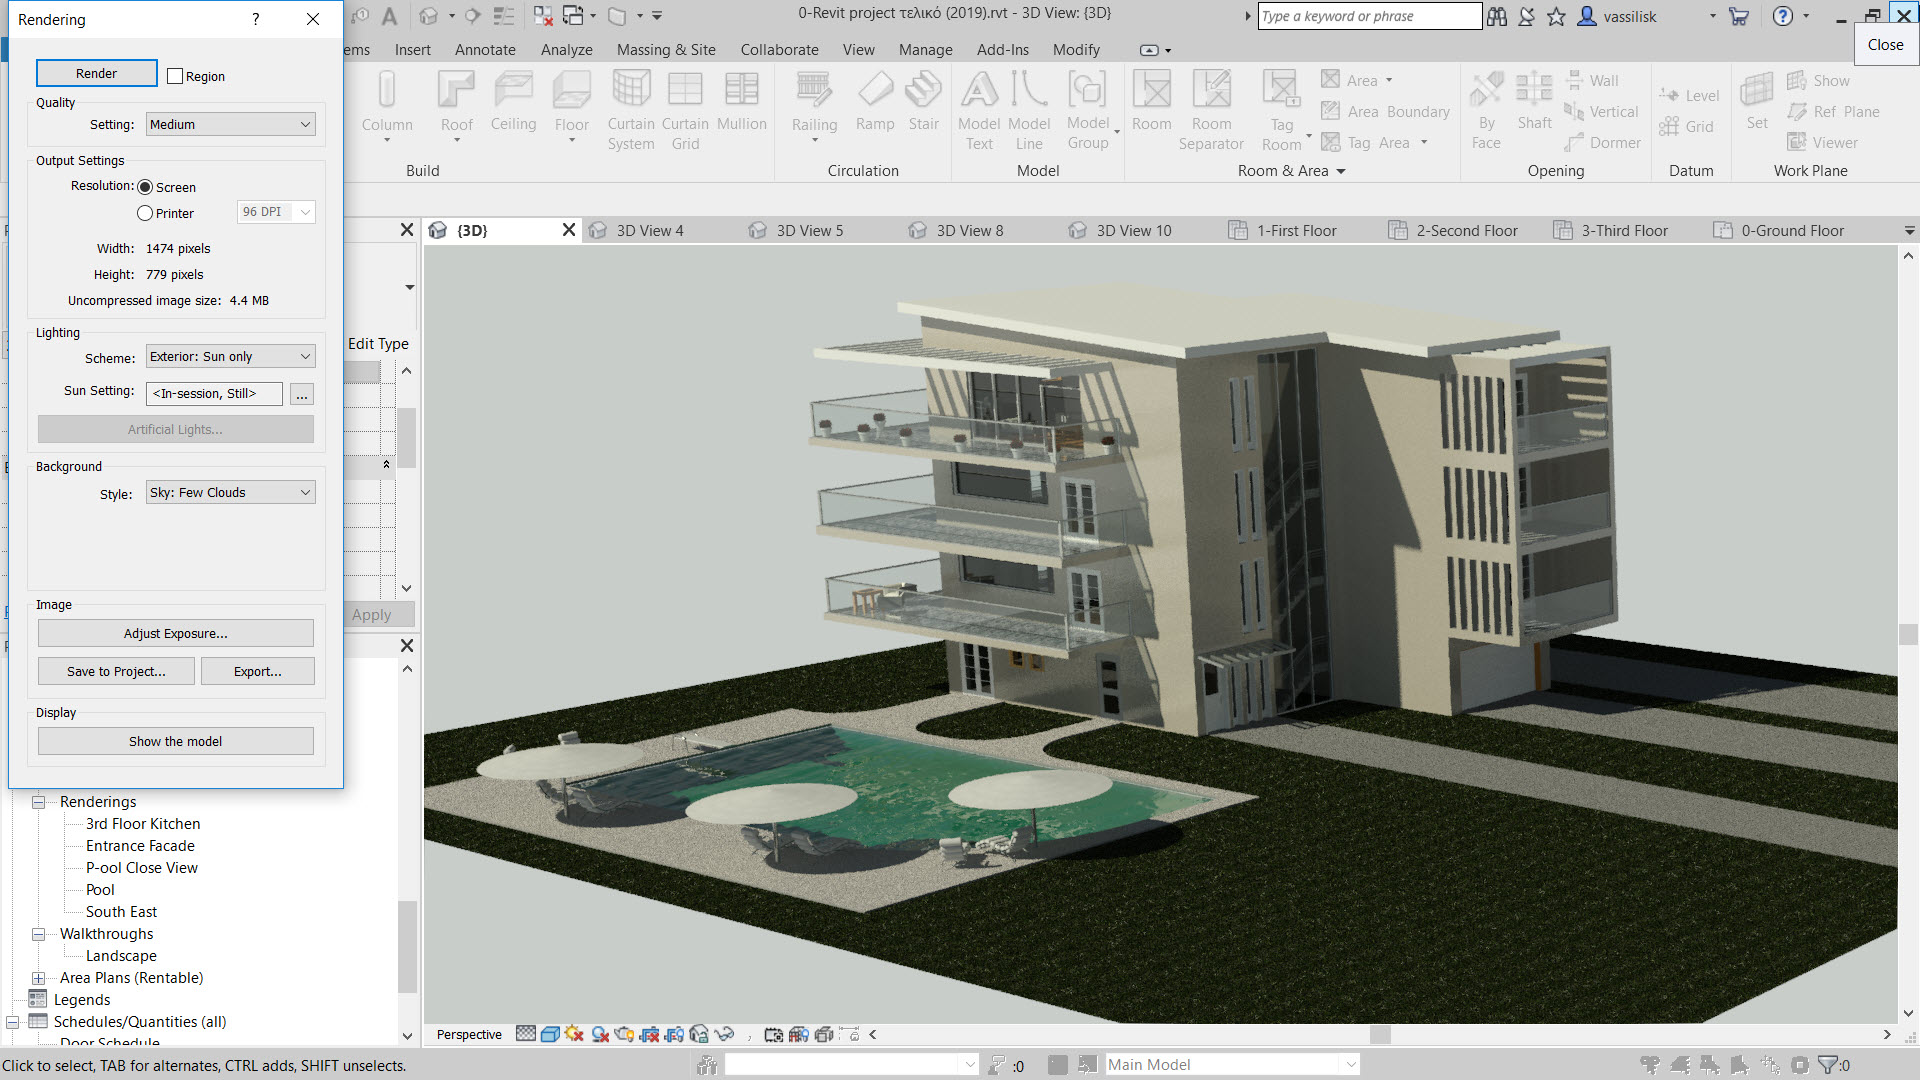
Task: Go to the Manage ribbon tab
Action: pos(925,50)
